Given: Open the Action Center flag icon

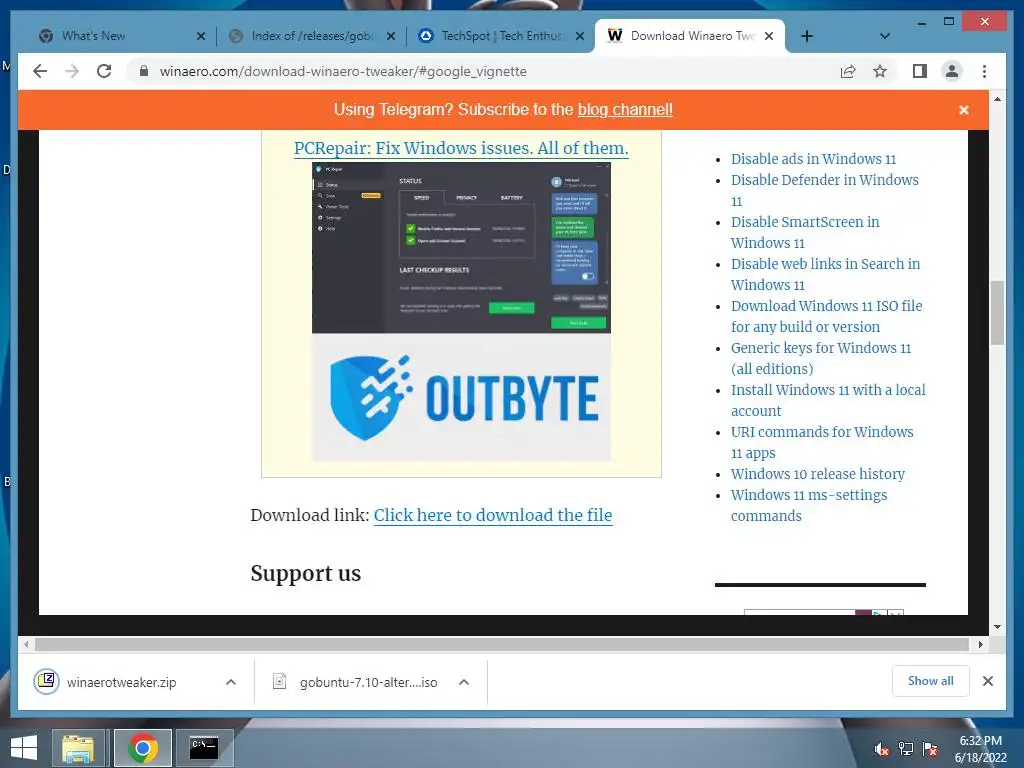Looking at the screenshot, I should pyautogui.click(x=930, y=749).
